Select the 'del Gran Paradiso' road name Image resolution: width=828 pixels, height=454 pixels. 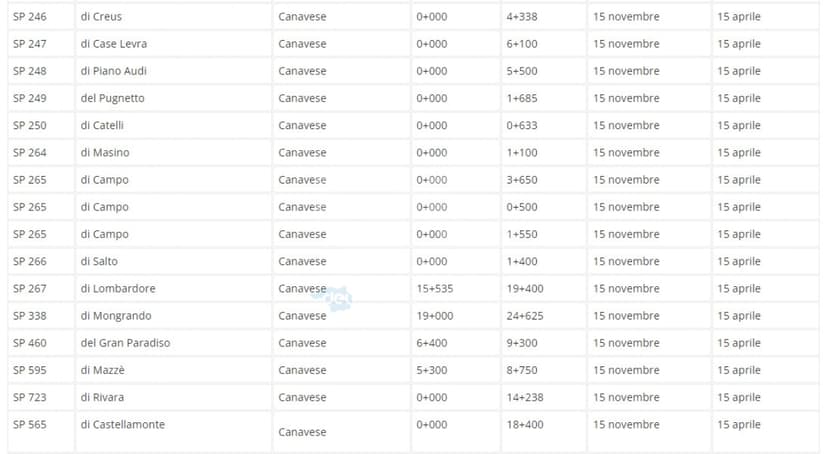point(125,342)
